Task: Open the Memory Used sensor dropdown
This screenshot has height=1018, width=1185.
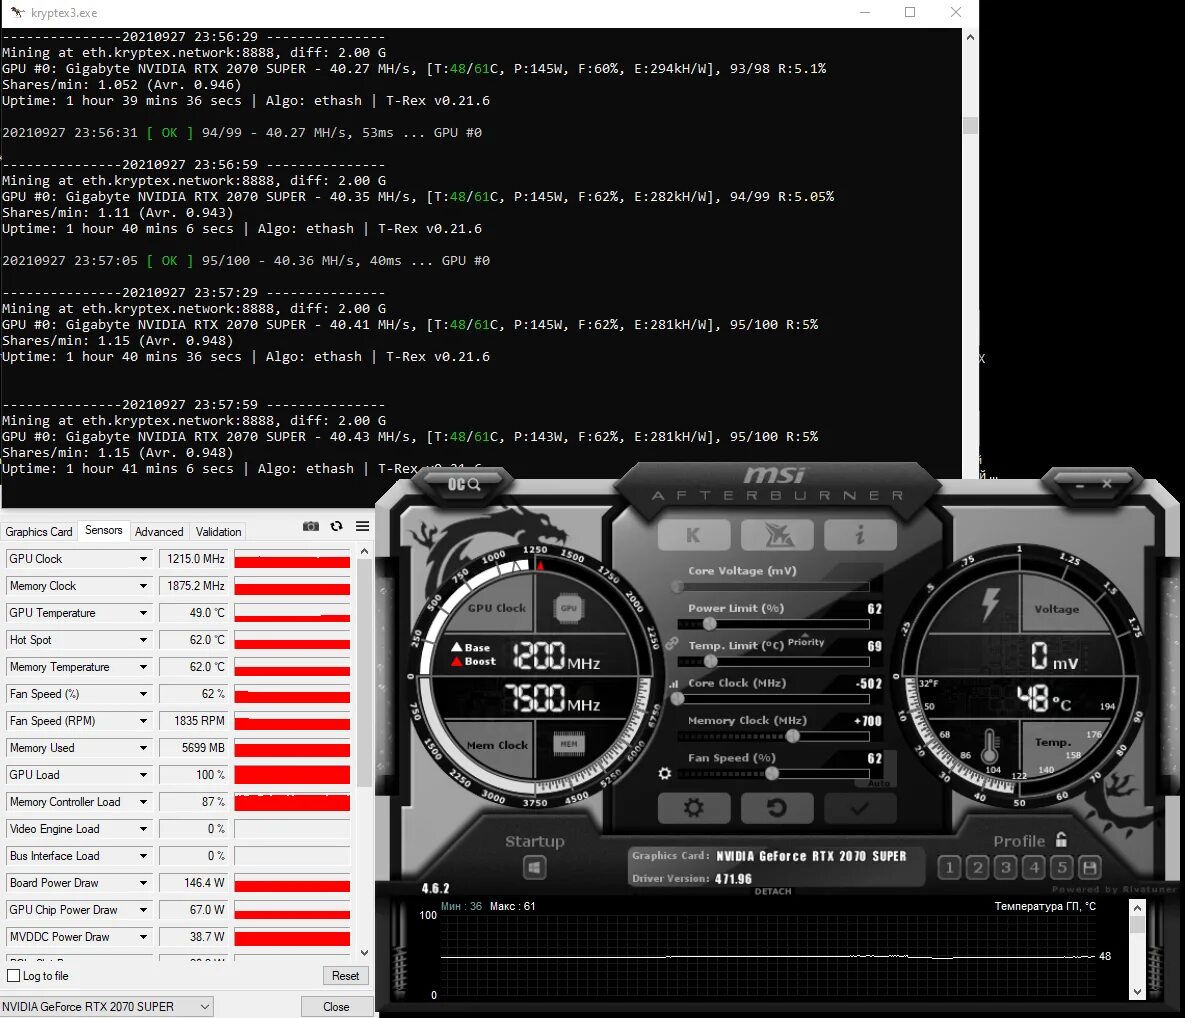Action: point(143,748)
